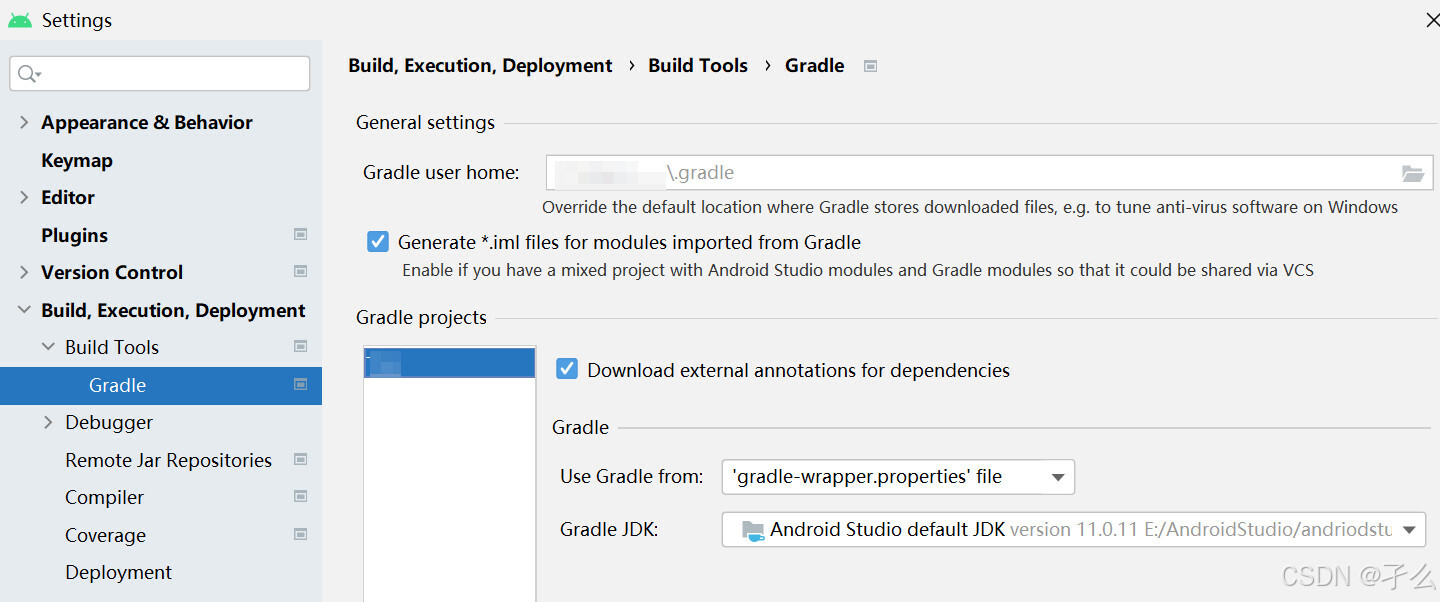
Task: Click project-level icon next to Coverage
Action: click(300, 534)
